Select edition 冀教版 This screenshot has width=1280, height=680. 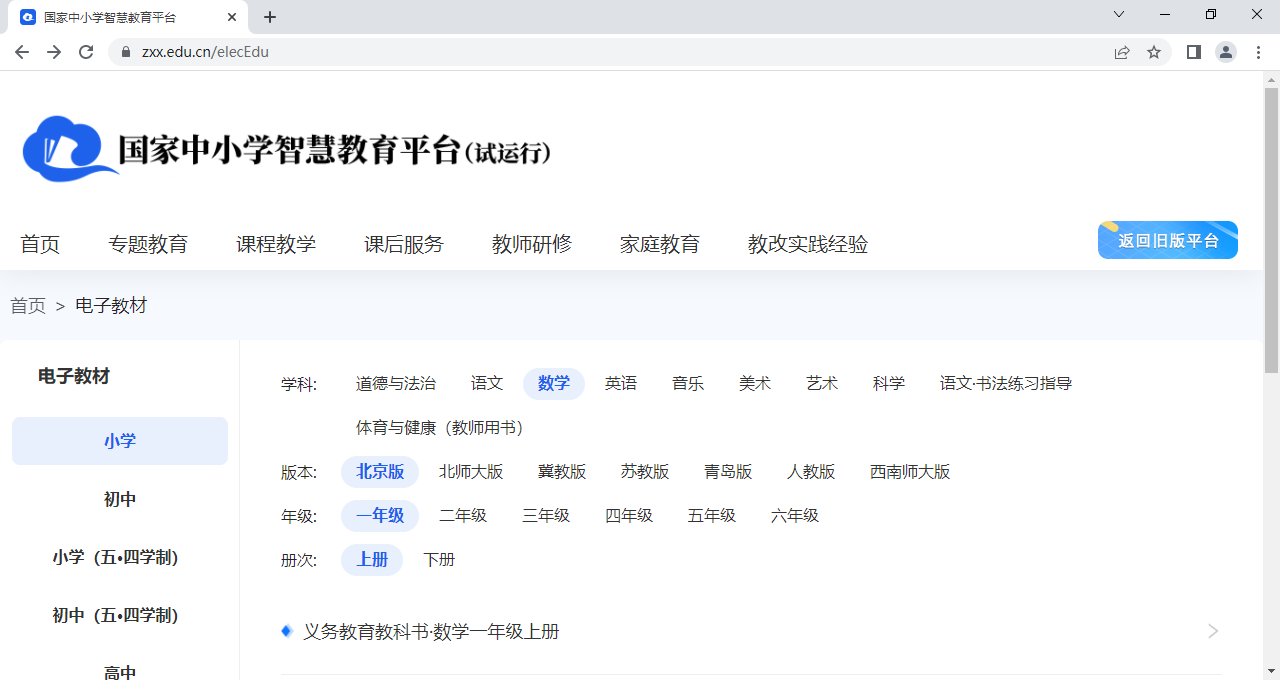[x=562, y=472]
